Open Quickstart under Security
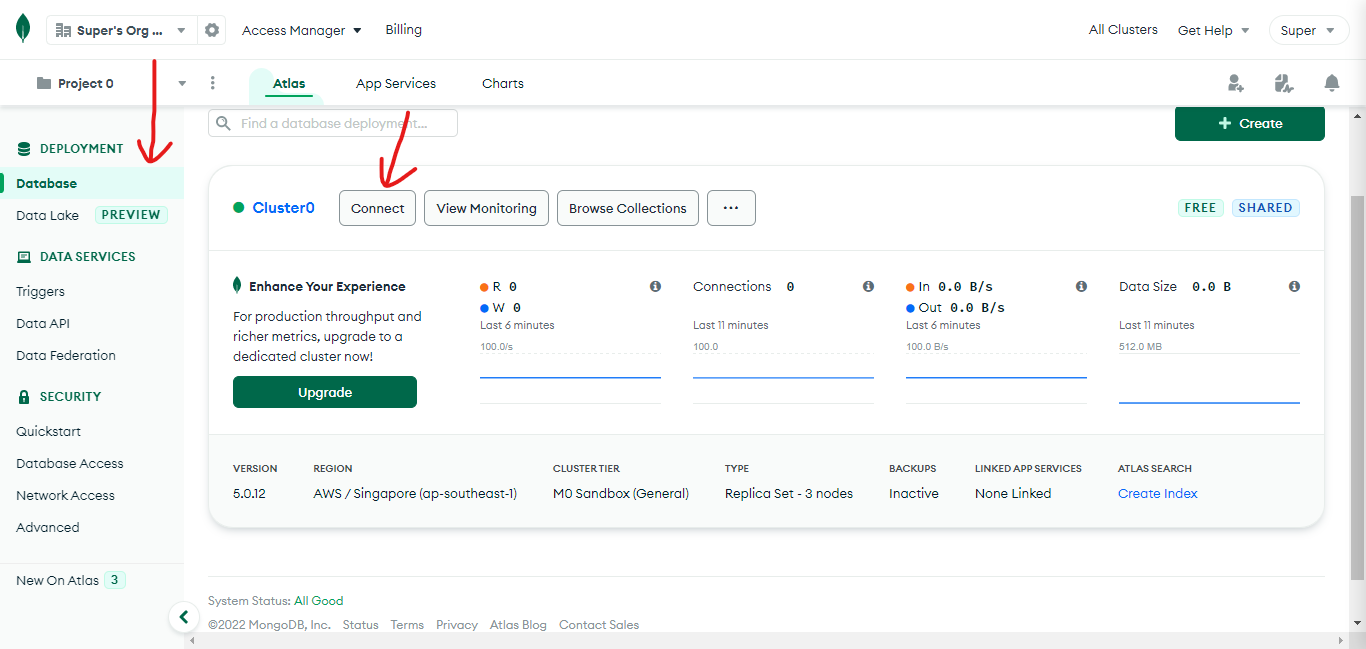 pyautogui.click(x=48, y=431)
